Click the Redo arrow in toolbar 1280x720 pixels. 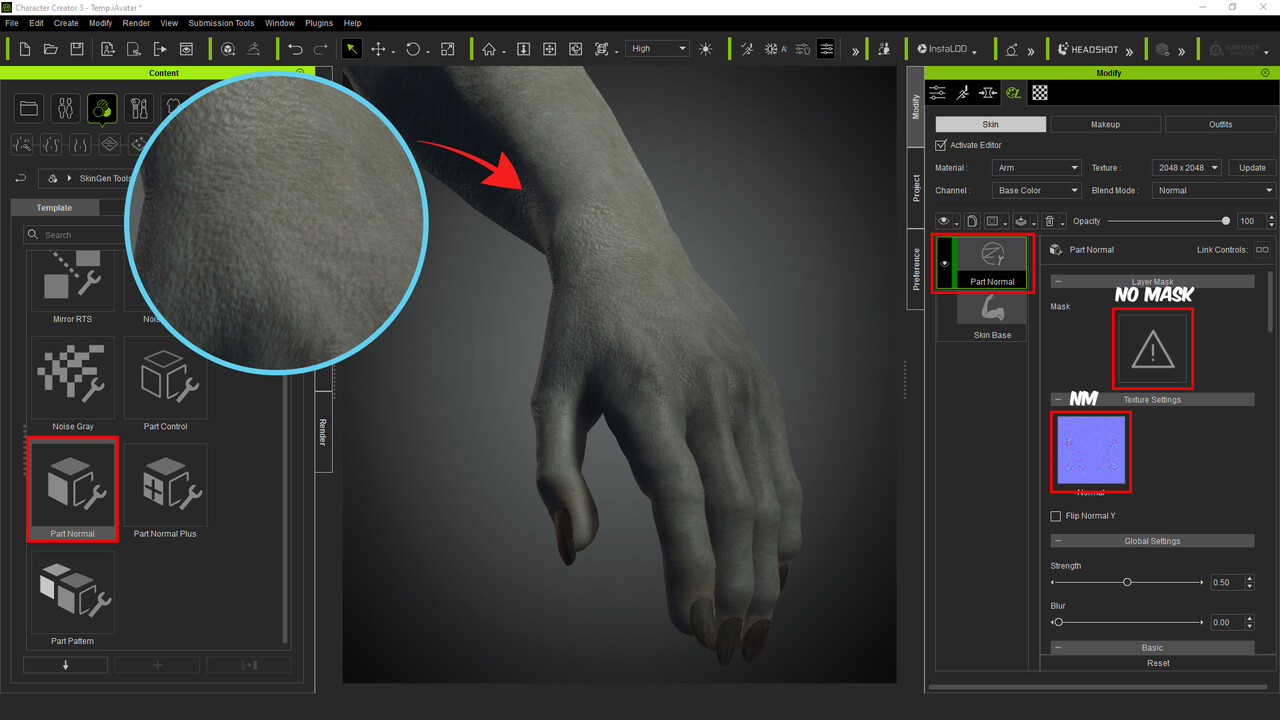click(x=321, y=49)
